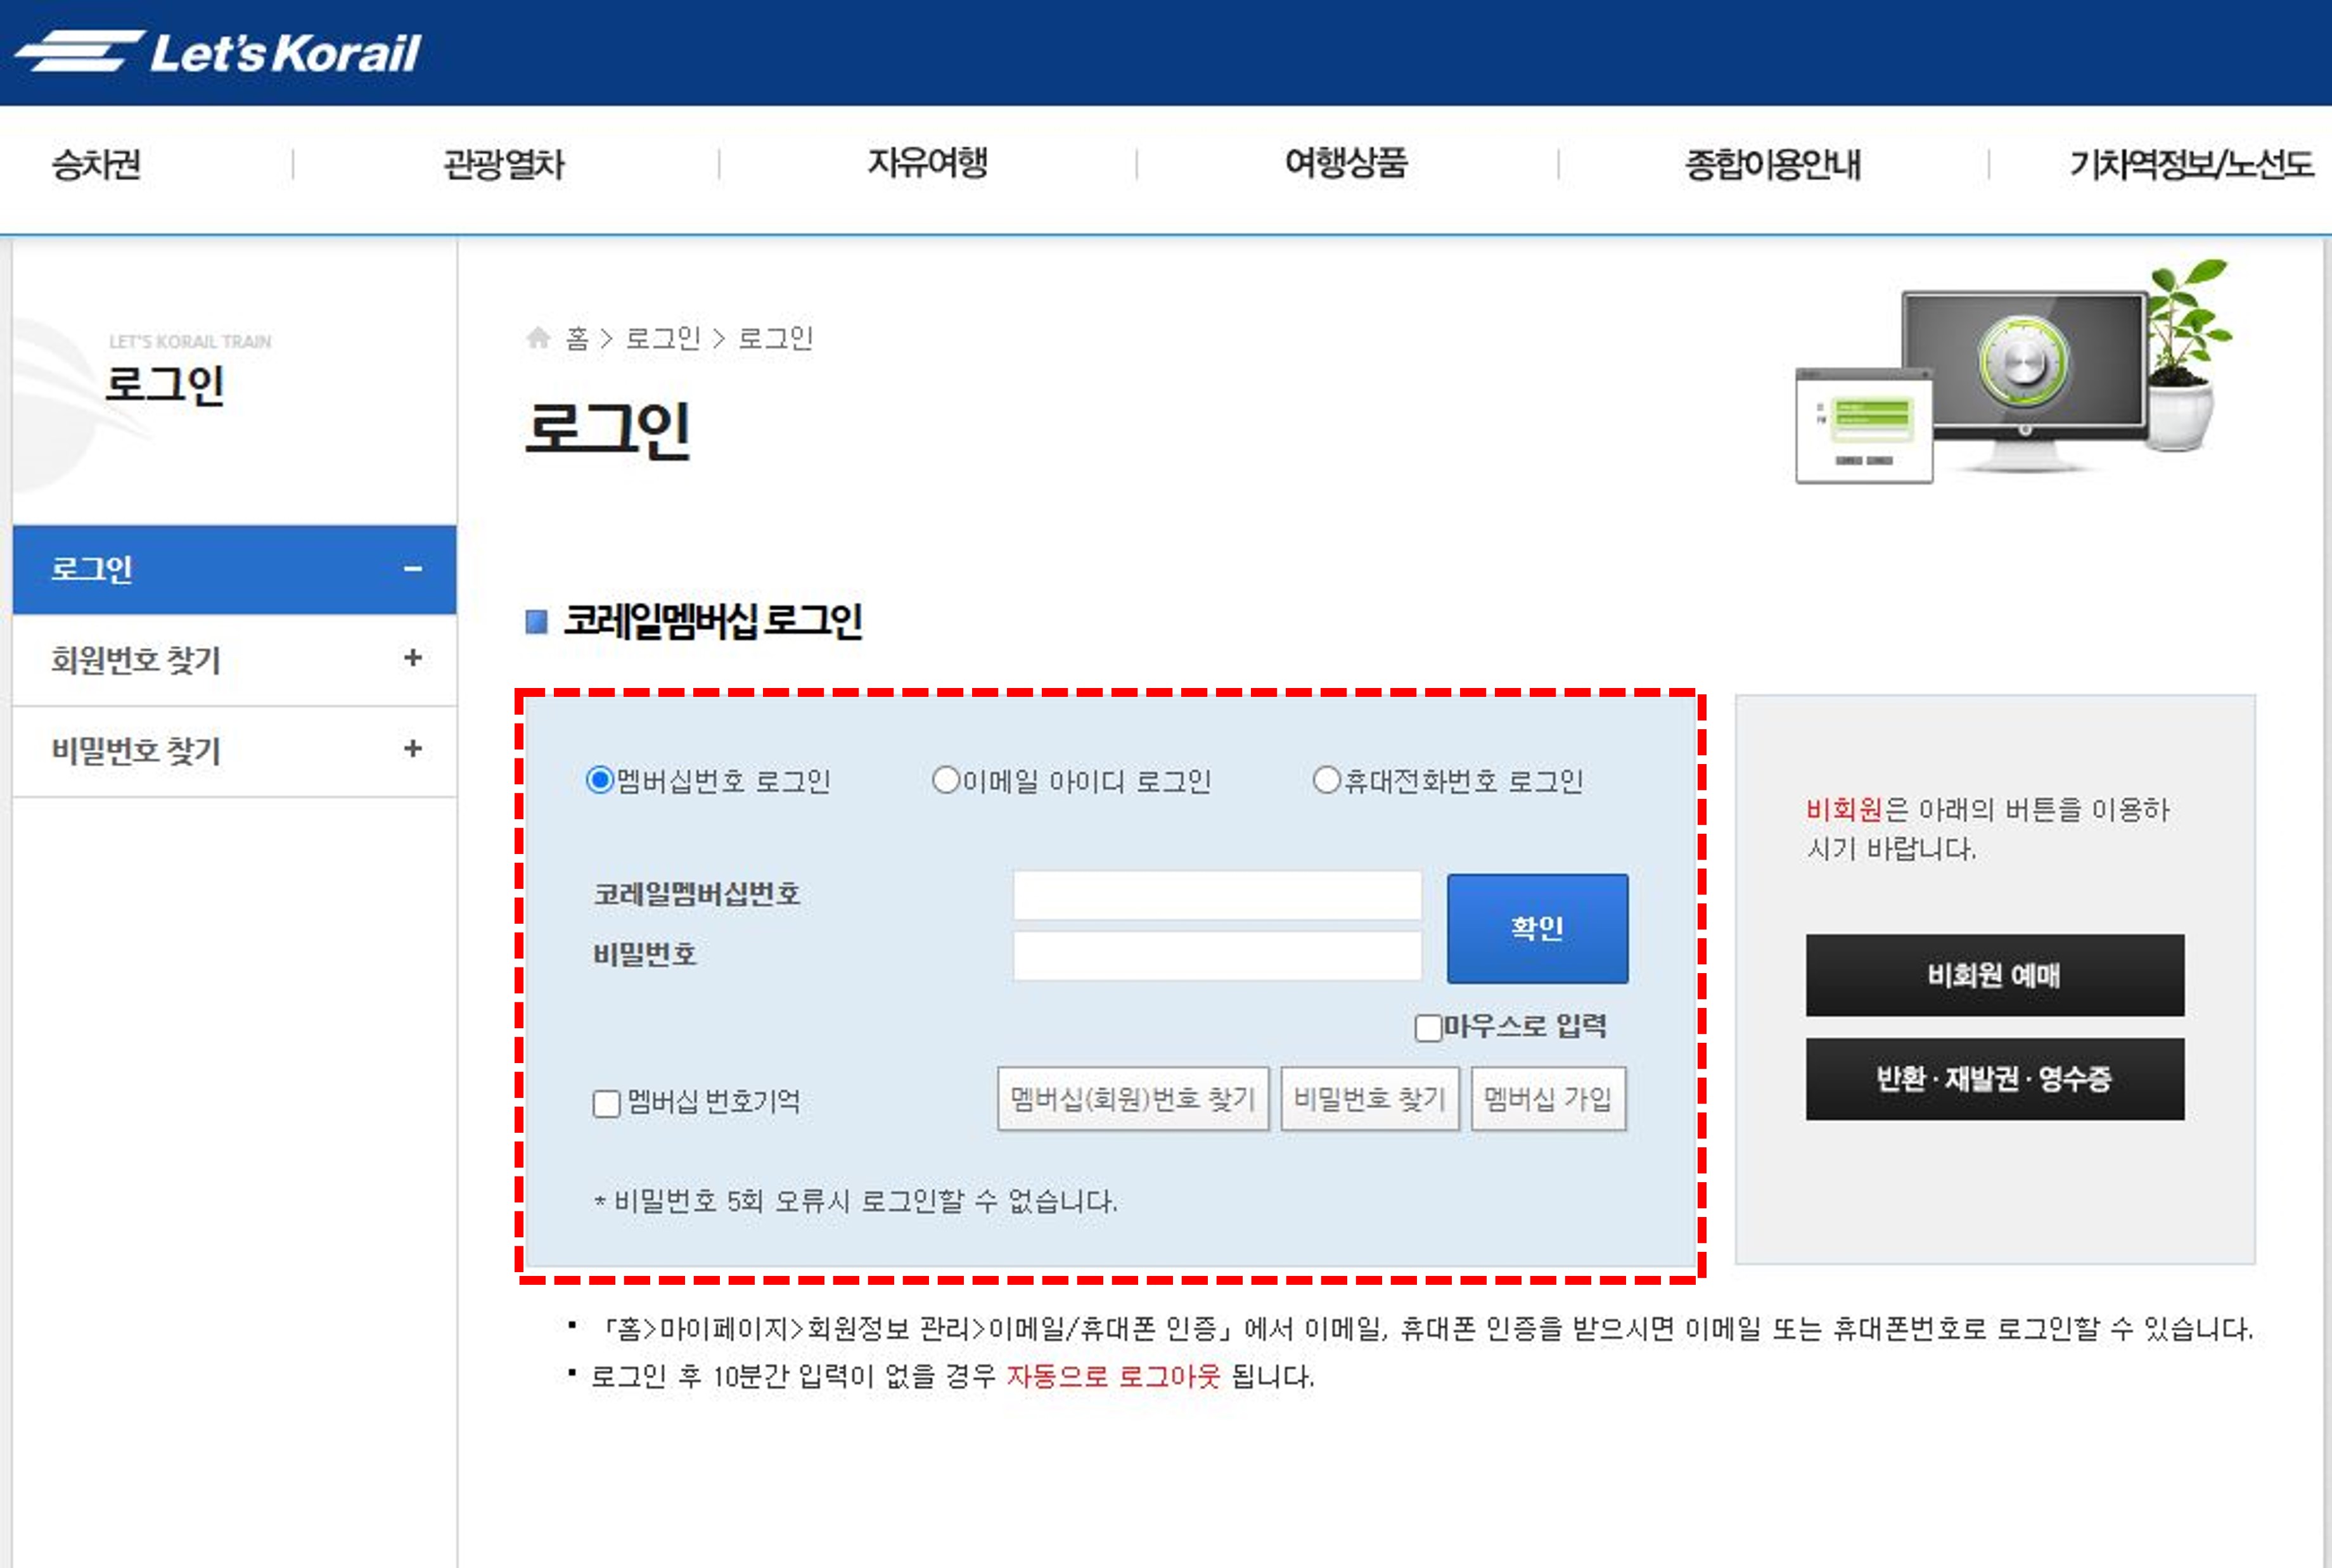2332x1568 pixels.
Task: Click the 코레일멤버십번호 input field
Action: point(1216,896)
